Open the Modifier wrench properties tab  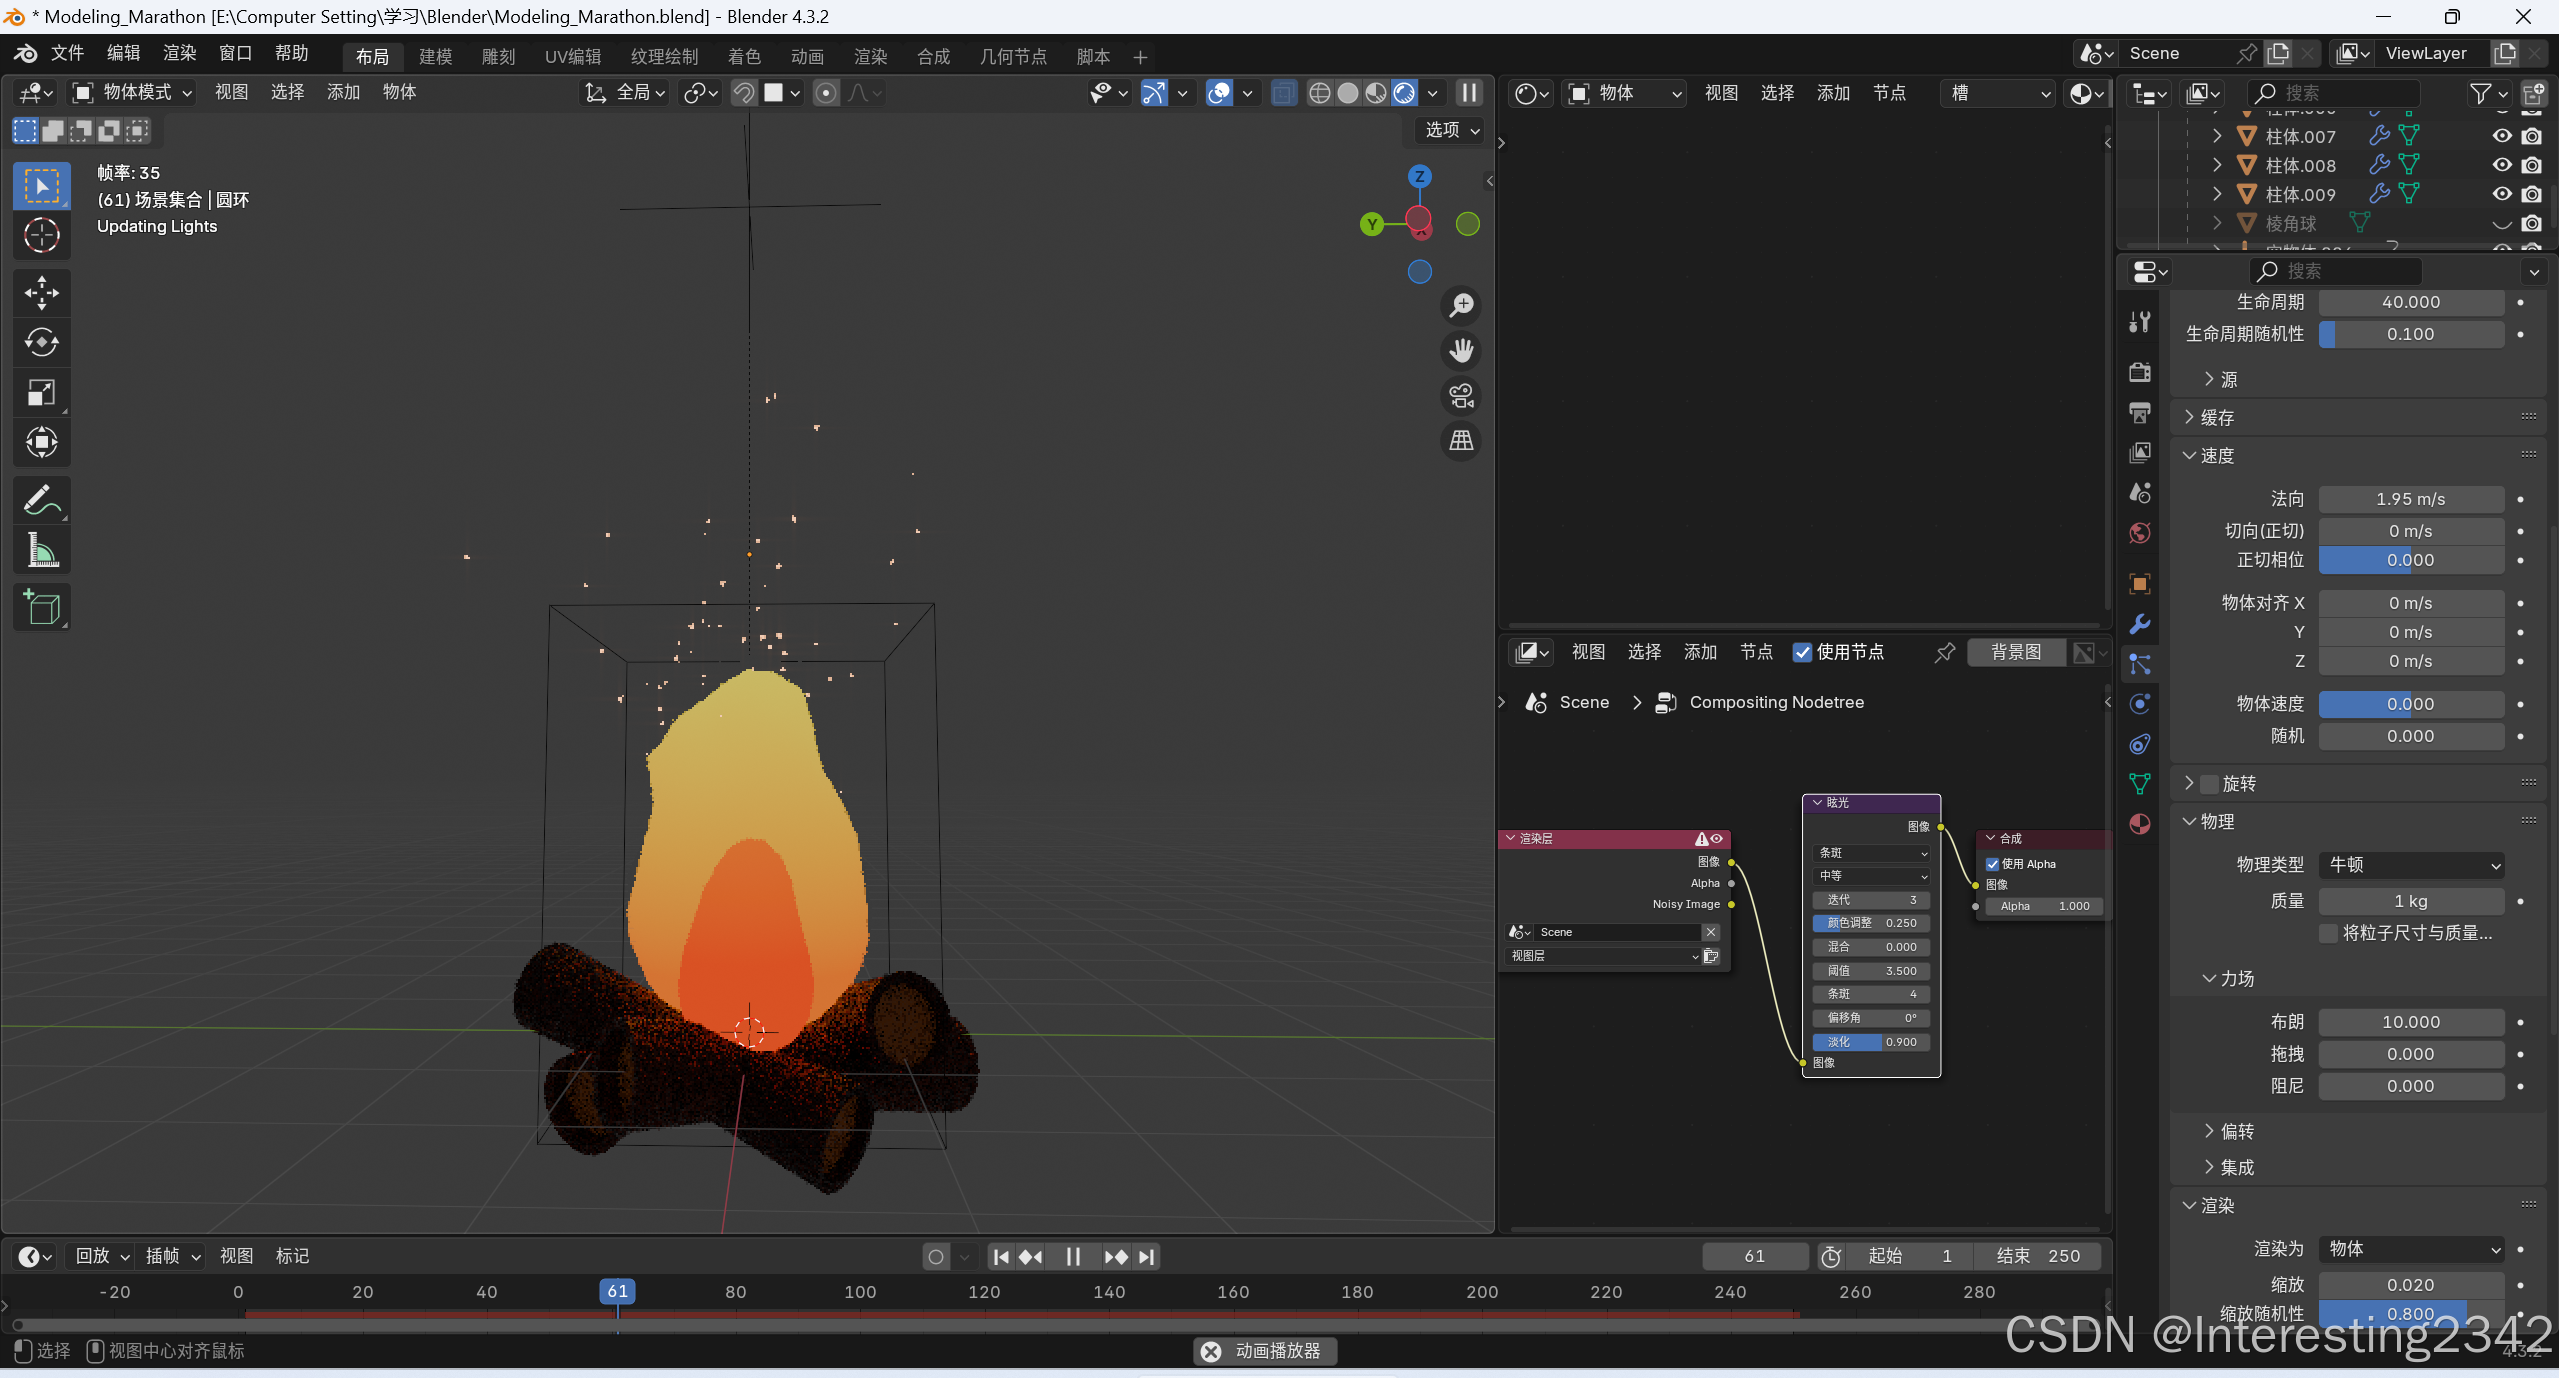tap(2140, 624)
